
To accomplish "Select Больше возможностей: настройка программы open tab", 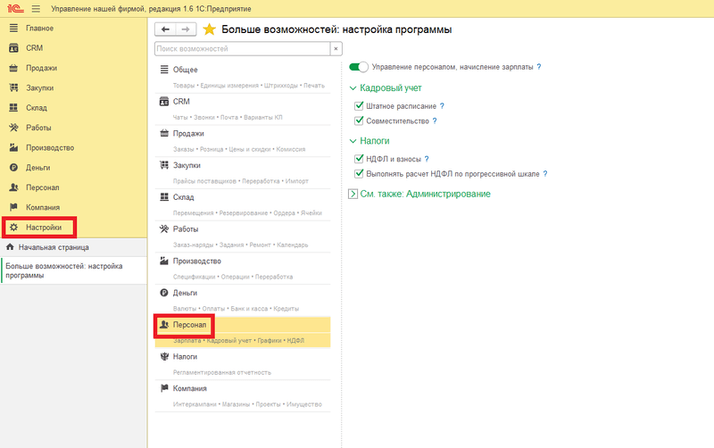I will (73, 270).
